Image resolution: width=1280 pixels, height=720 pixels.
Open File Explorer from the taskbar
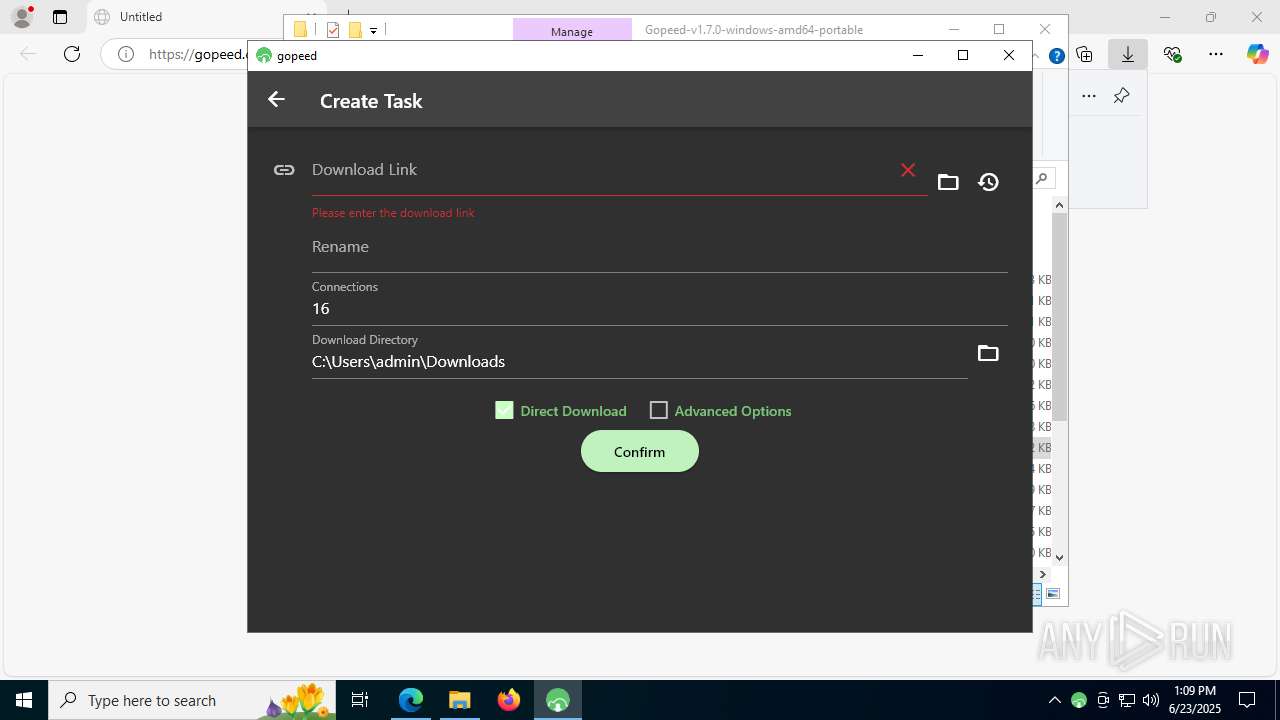(459, 700)
